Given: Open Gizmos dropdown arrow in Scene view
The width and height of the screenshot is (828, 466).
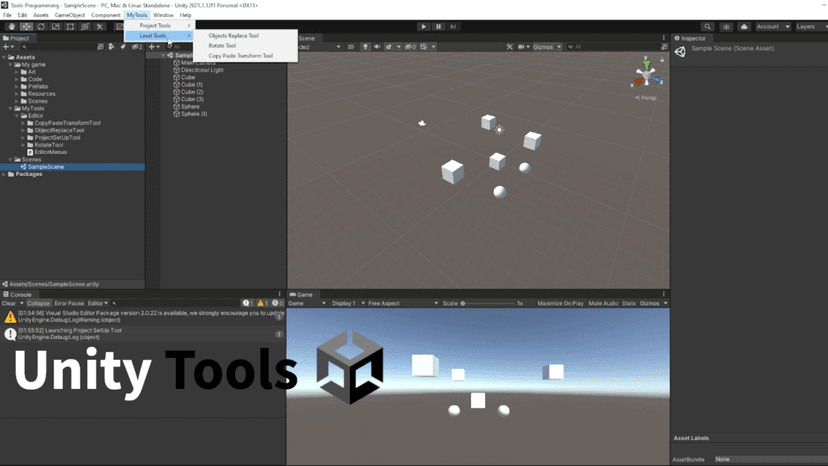Looking at the screenshot, I should pos(559,46).
